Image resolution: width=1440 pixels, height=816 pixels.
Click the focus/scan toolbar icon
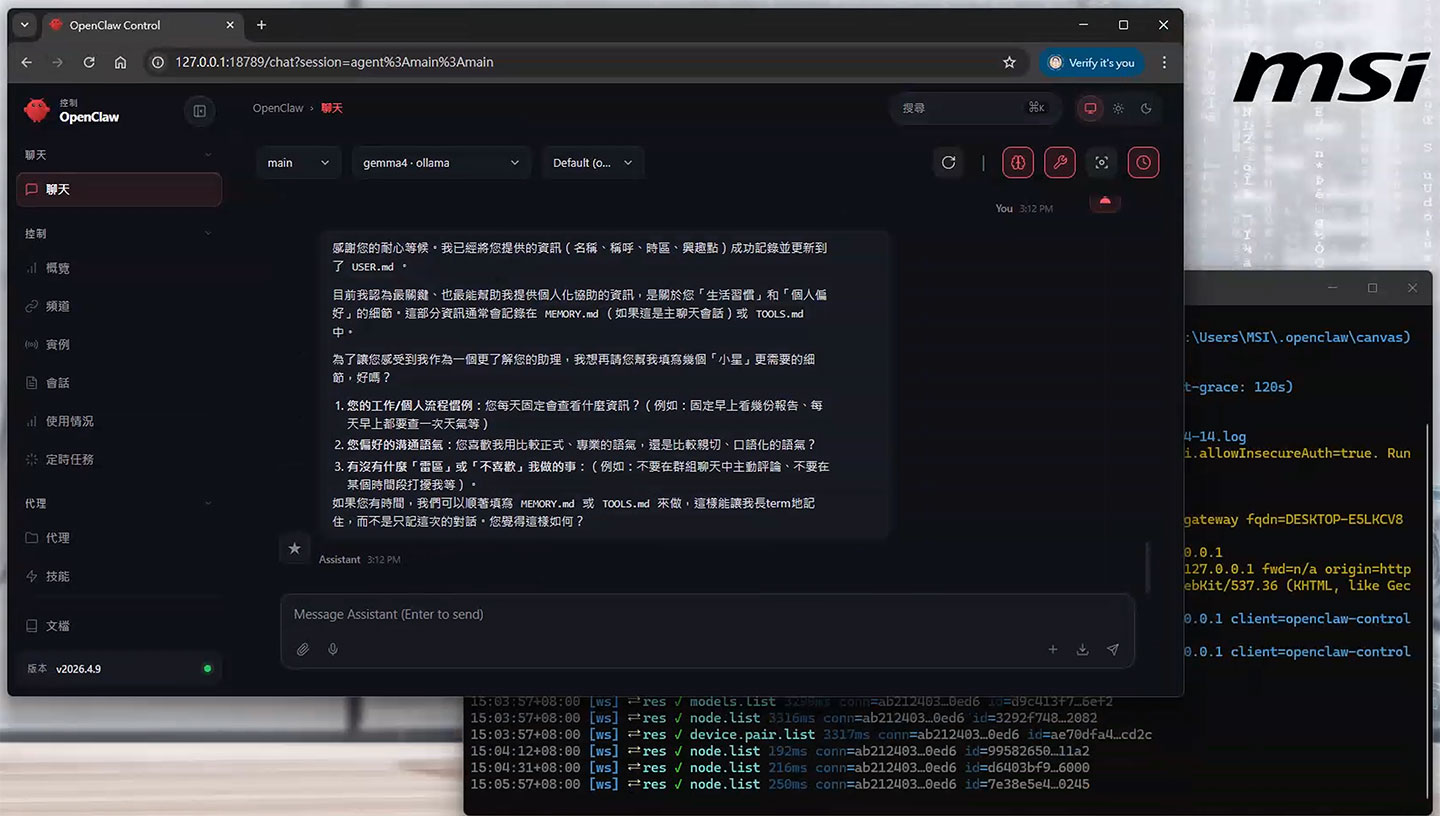(x=1100, y=162)
